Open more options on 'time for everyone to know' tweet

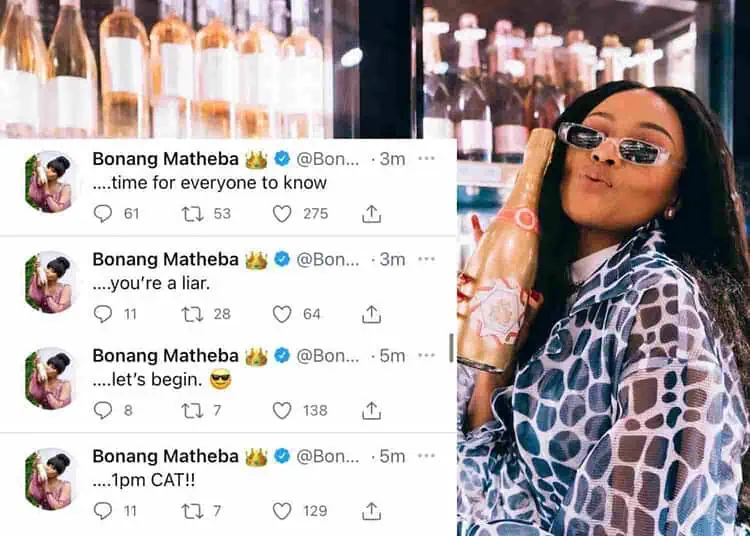pyautogui.click(x=426, y=158)
